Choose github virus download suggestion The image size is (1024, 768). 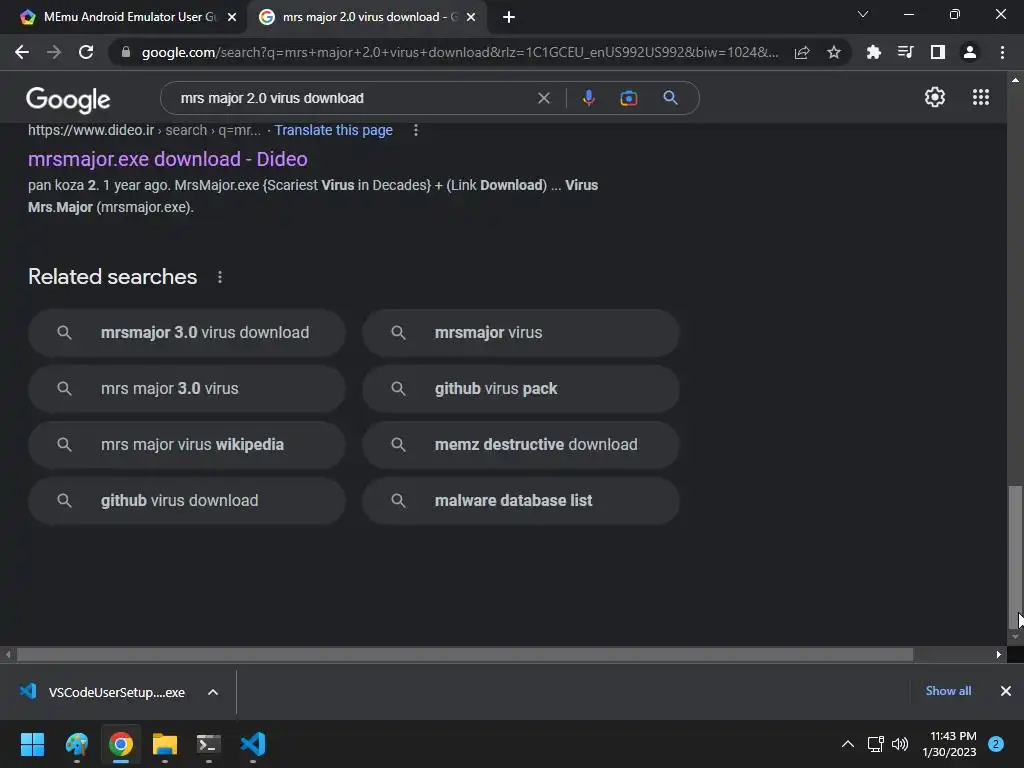coord(187,501)
